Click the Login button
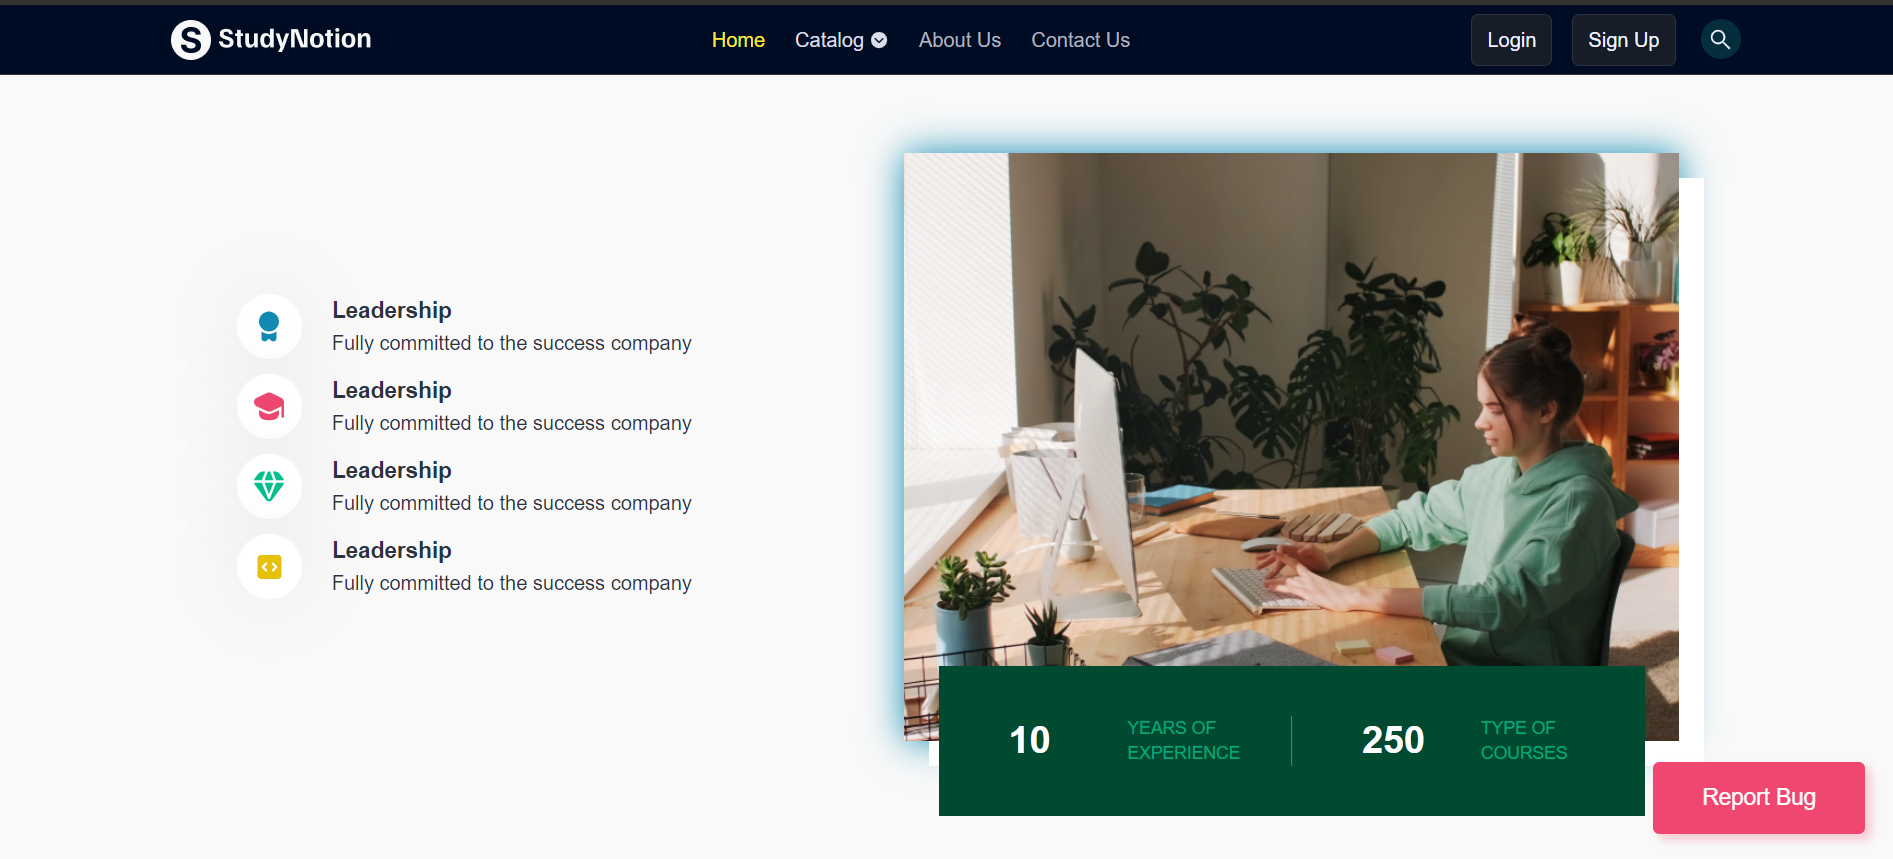This screenshot has height=859, width=1893. point(1511,40)
